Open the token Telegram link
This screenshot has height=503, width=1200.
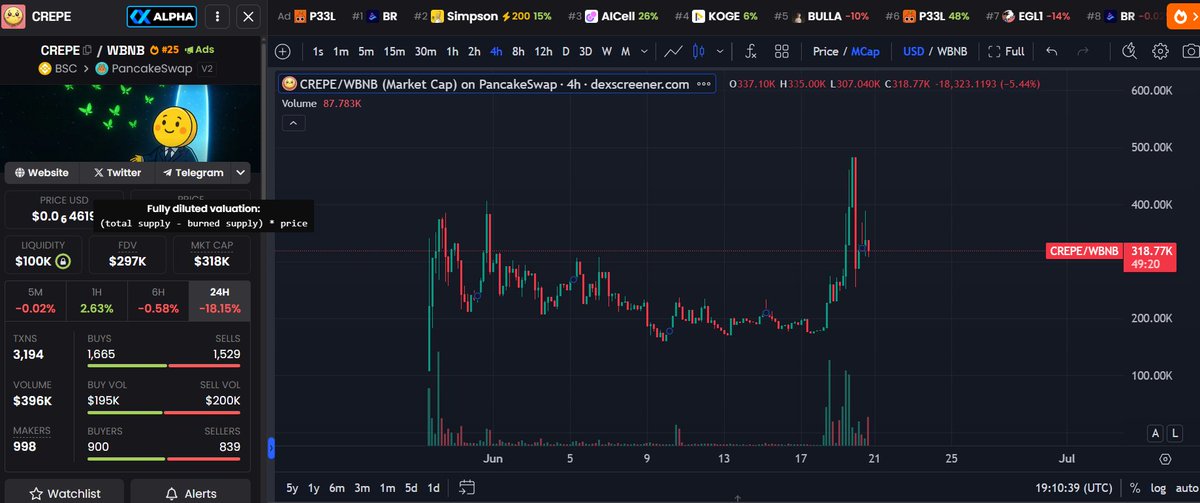click(194, 173)
